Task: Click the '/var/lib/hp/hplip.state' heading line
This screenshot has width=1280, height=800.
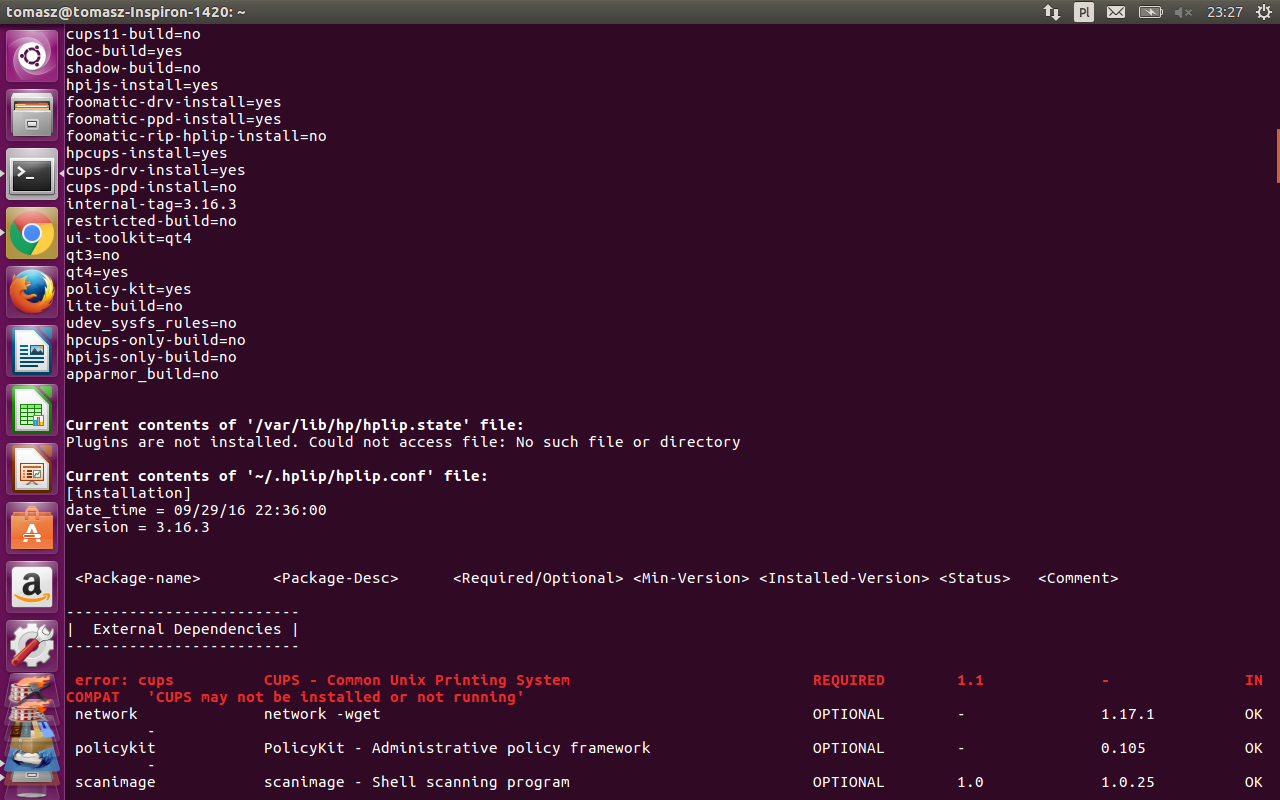Action: pos(295,425)
